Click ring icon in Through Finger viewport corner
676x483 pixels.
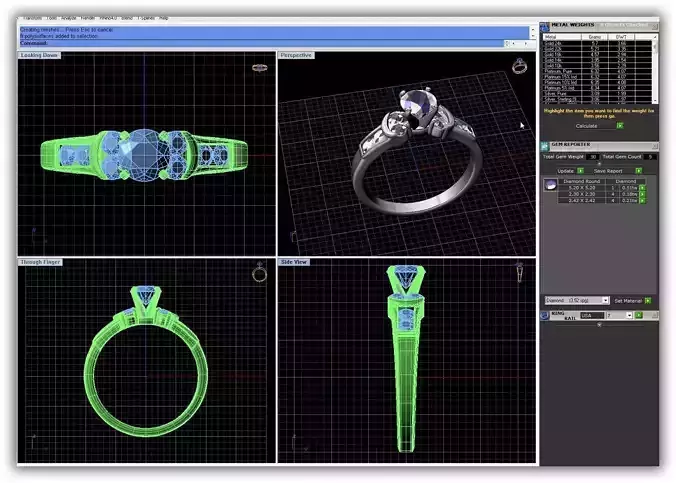point(259,272)
